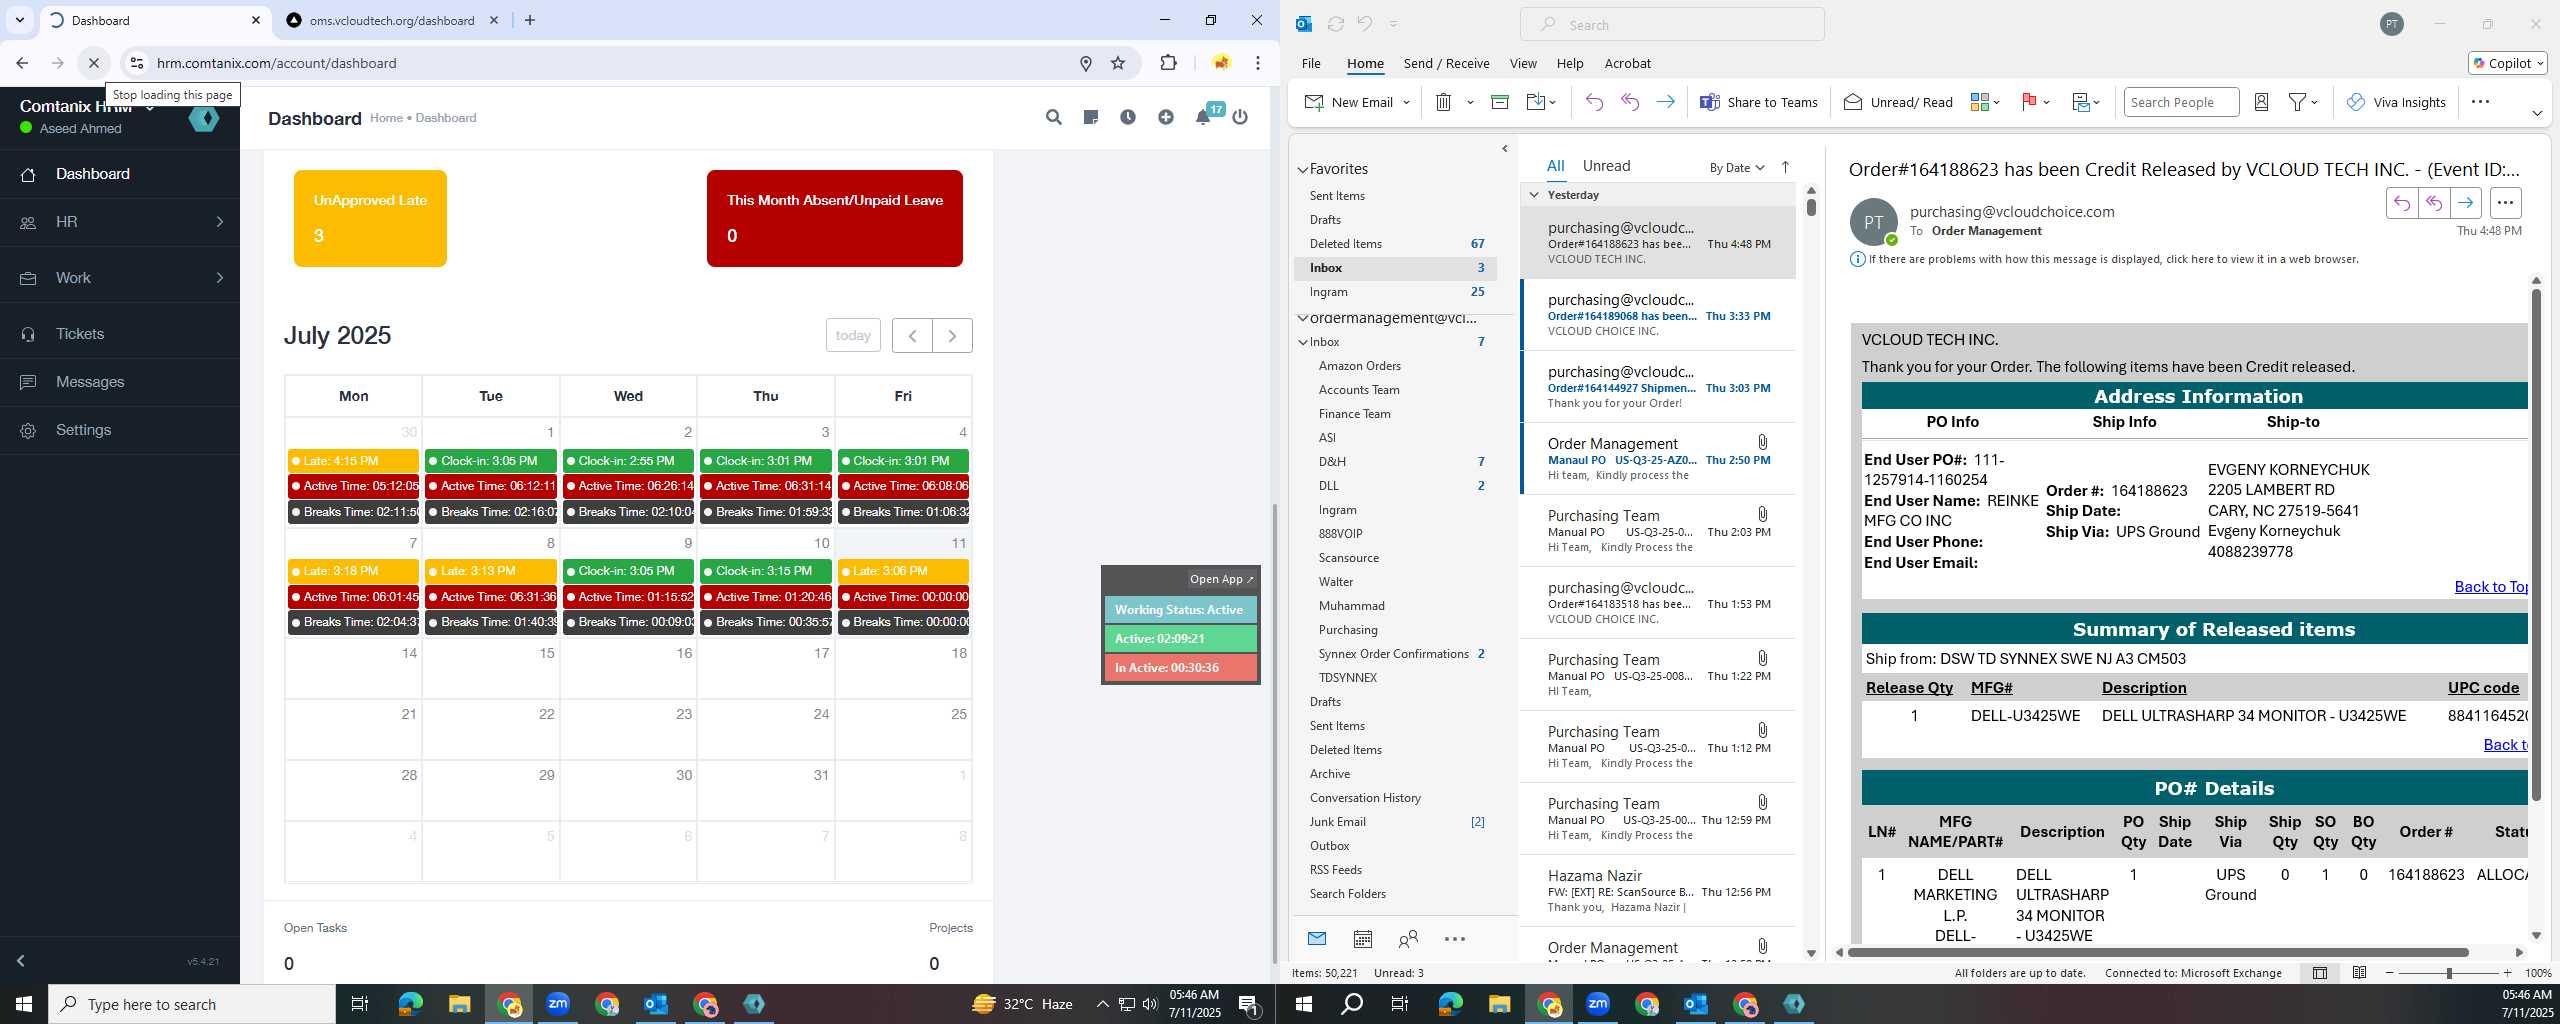The image size is (2560, 1024).
Task: Open more actions menu in reading pane
Action: point(2504,203)
